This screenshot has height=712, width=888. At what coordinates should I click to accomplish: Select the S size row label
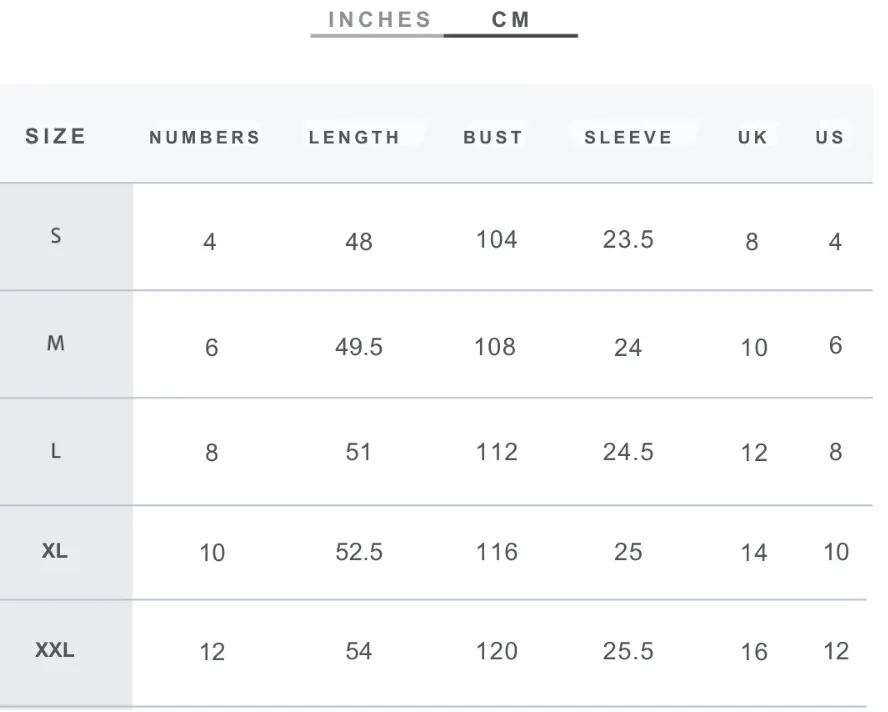click(x=56, y=236)
